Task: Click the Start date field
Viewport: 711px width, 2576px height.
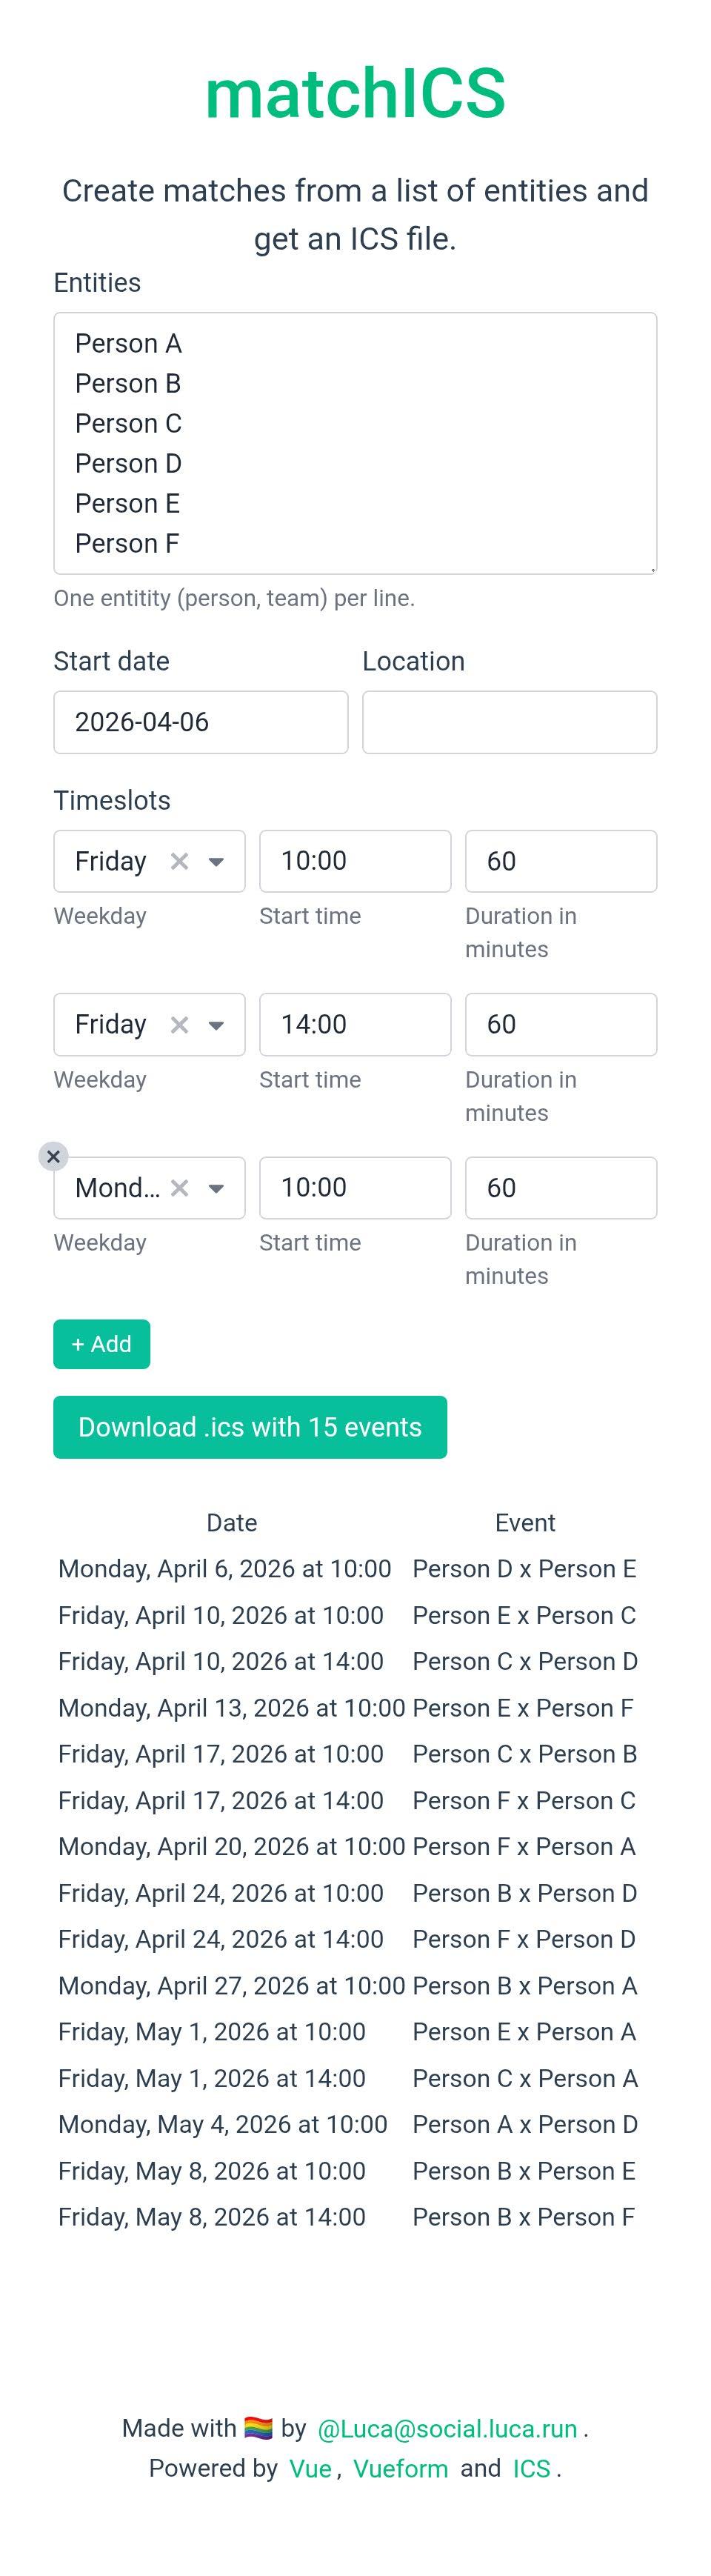Action: [x=200, y=722]
